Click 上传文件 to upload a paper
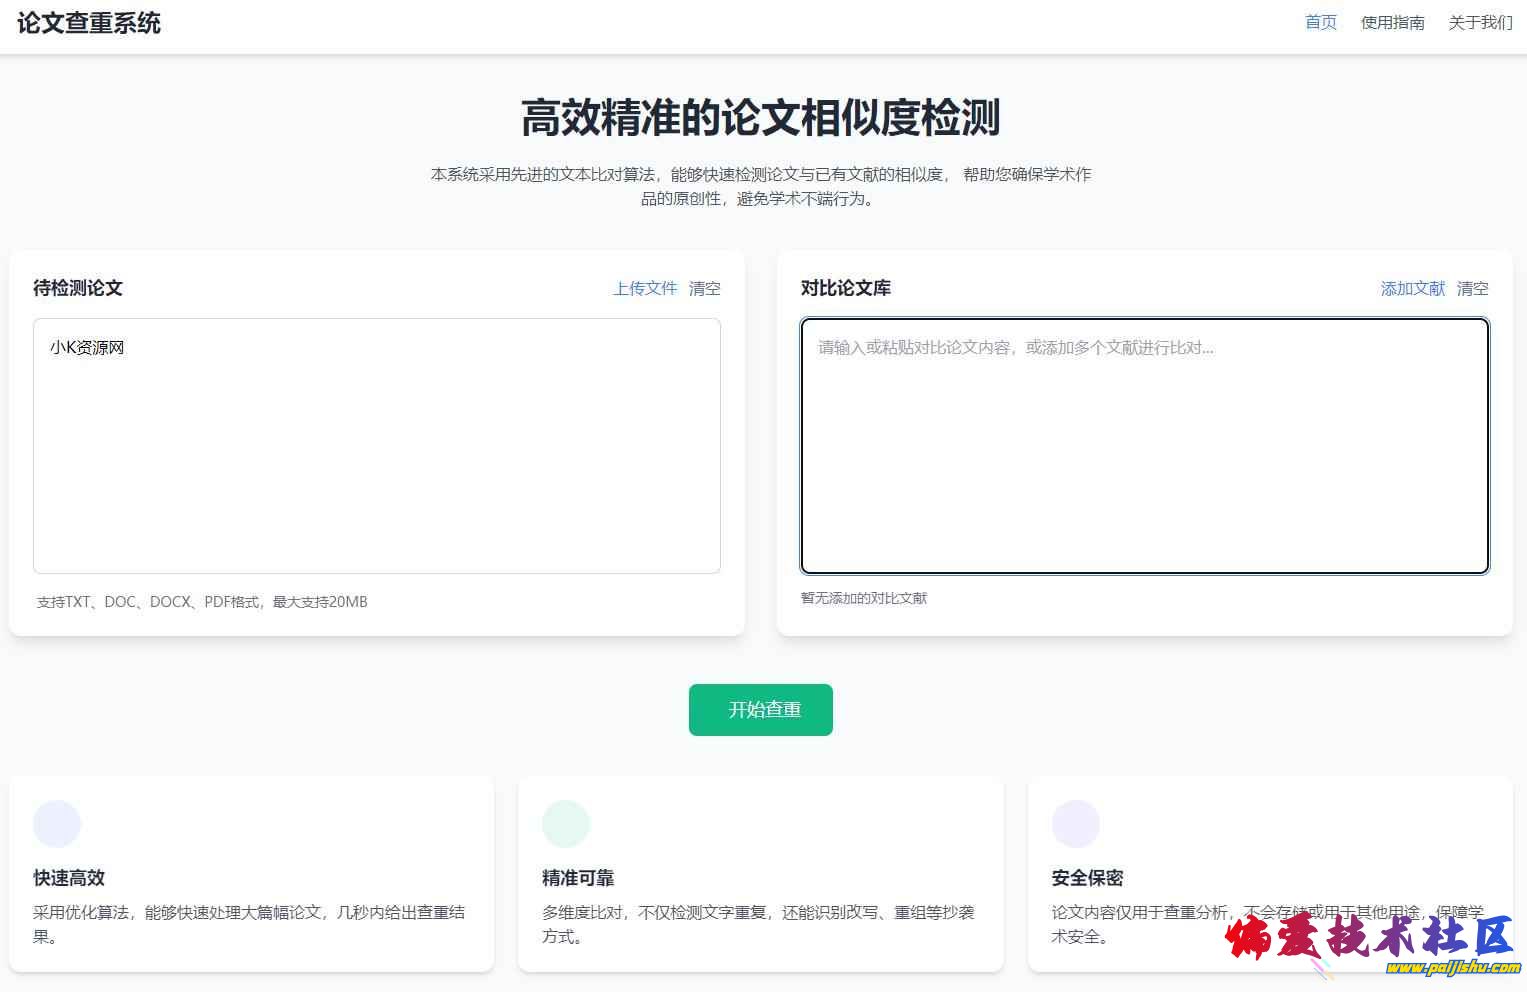Viewport: 1527px width, 992px height. [x=645, y=288]
